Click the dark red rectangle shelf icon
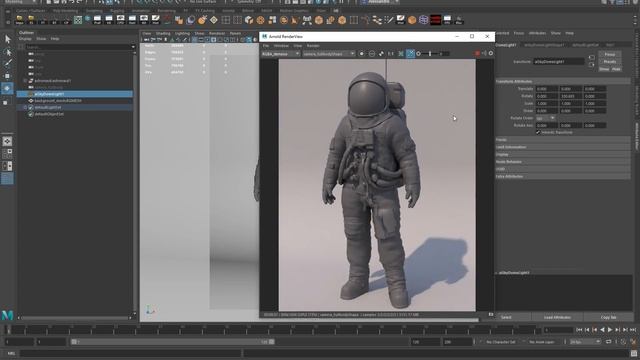 [436, 20]
